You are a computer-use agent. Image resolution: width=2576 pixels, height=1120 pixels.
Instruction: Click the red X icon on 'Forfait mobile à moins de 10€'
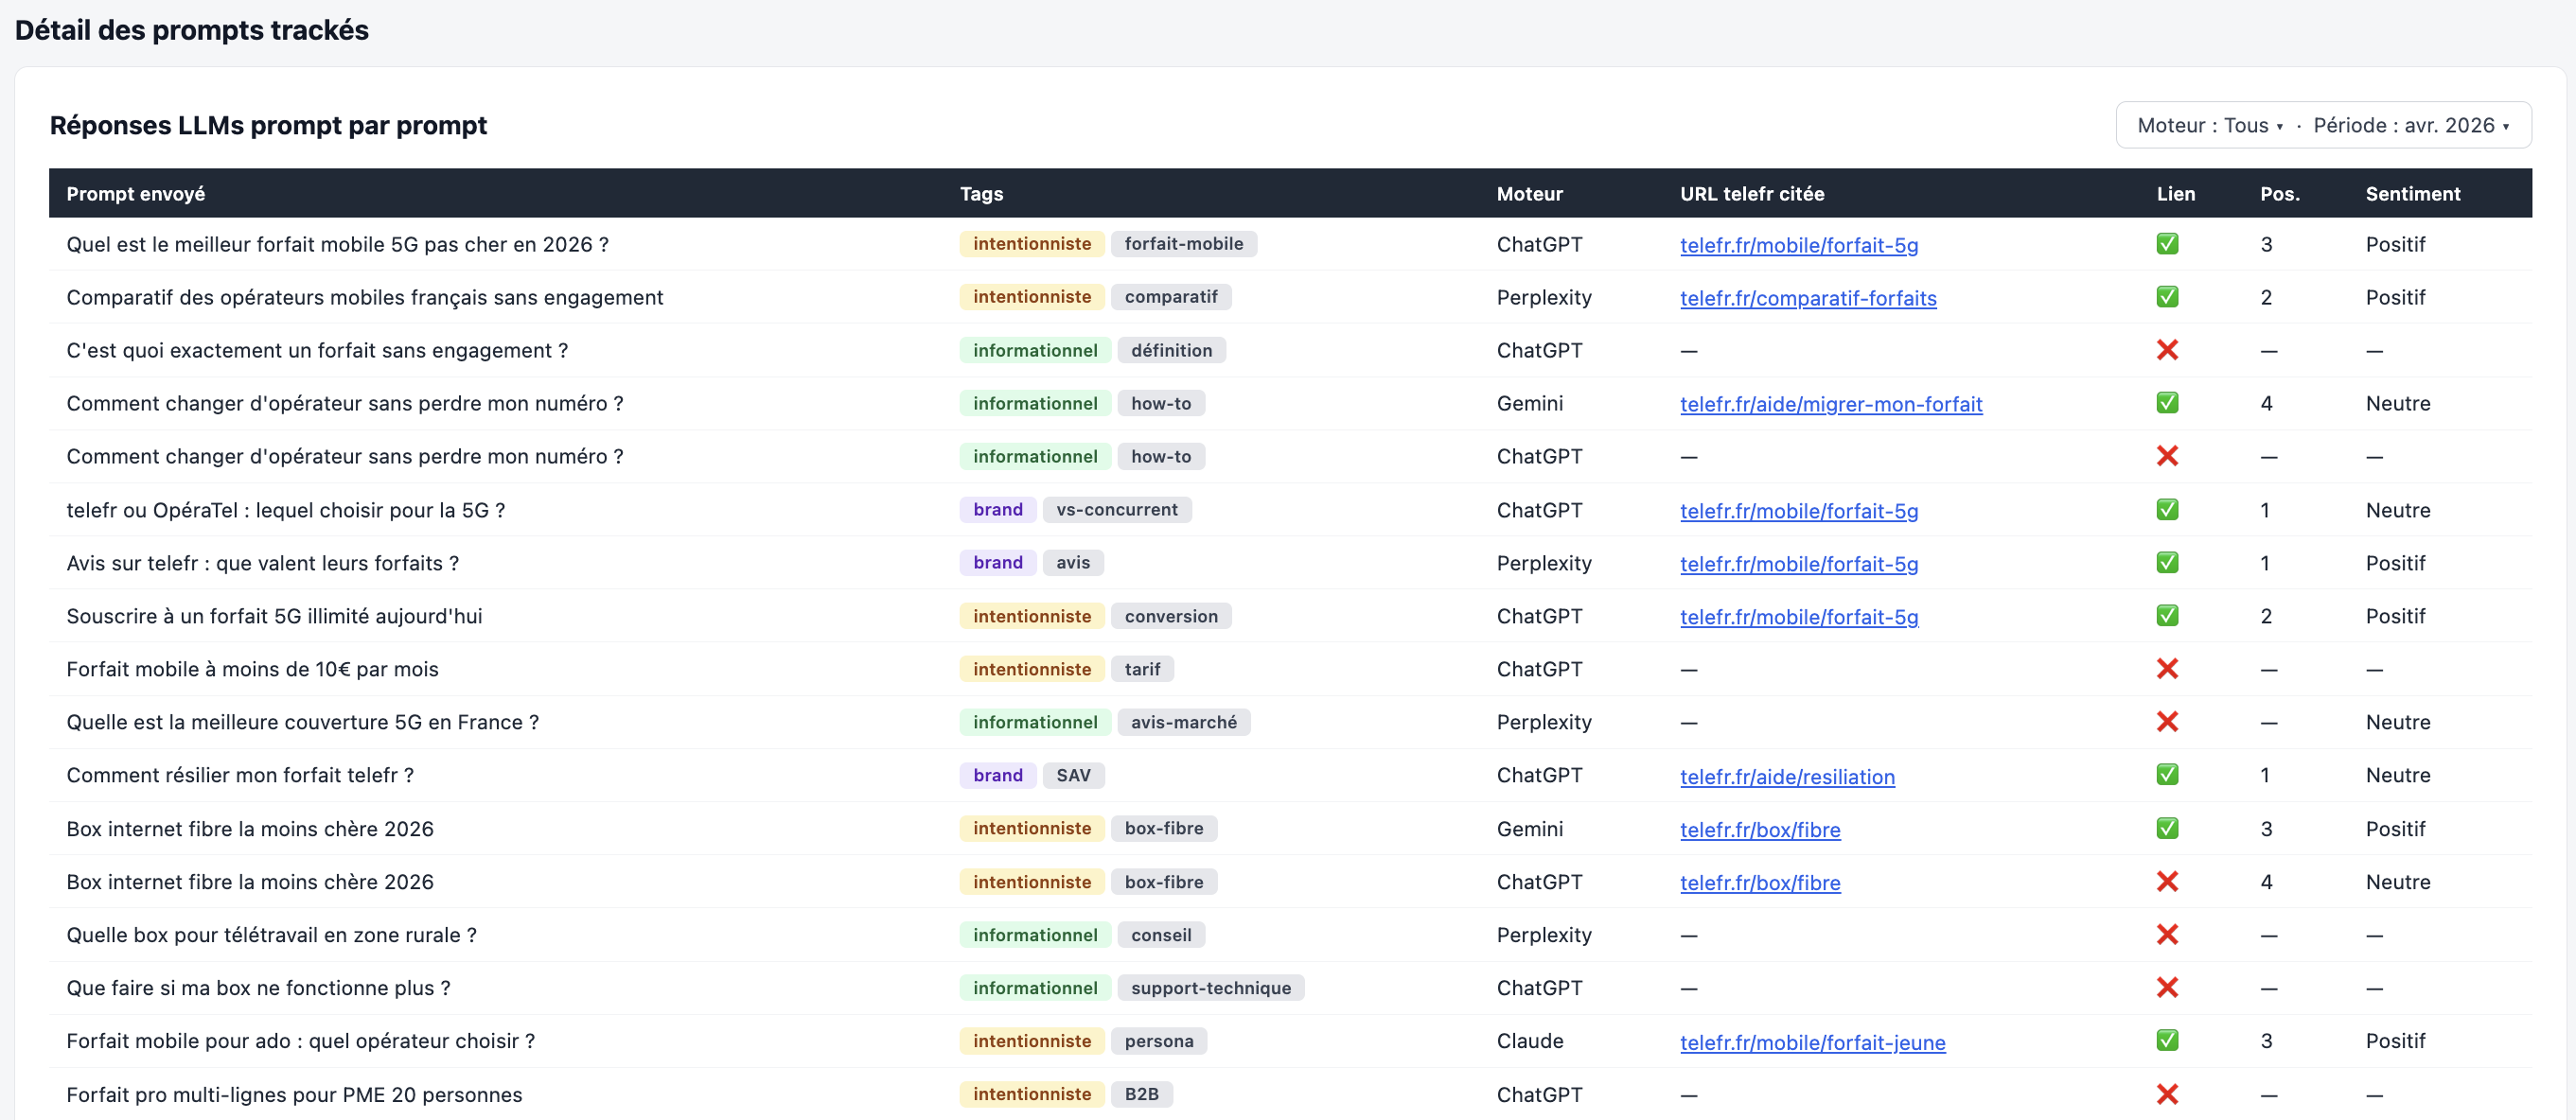point(2167,668)
